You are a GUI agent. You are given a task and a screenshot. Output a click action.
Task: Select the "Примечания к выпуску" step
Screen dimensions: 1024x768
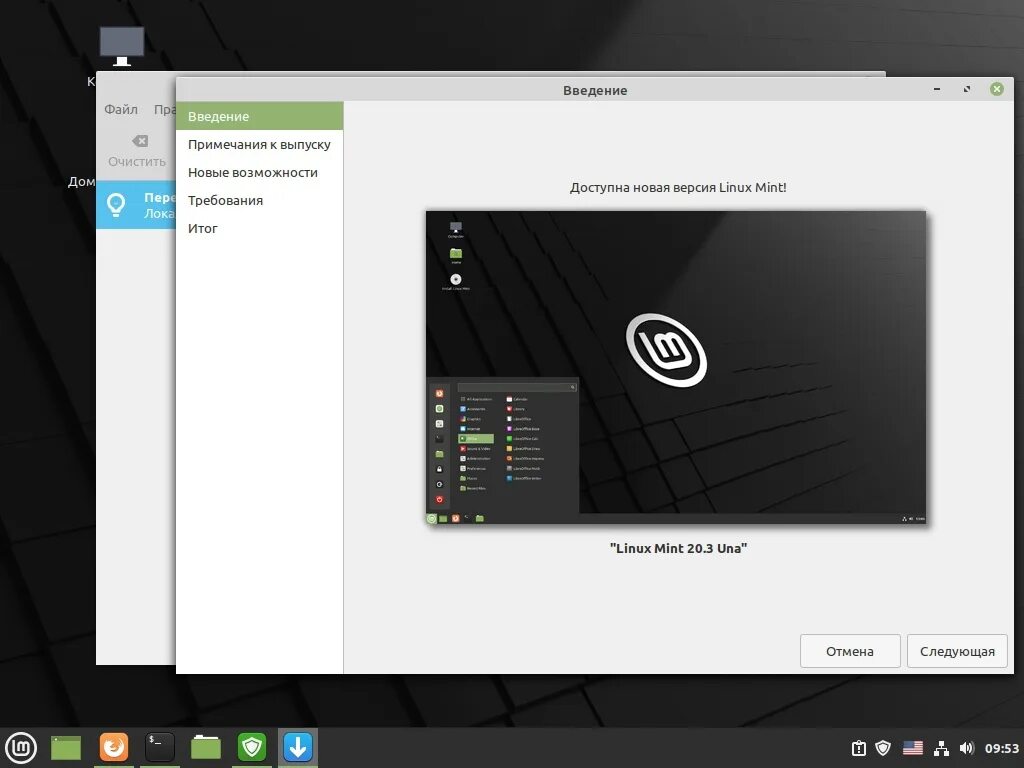258,144
